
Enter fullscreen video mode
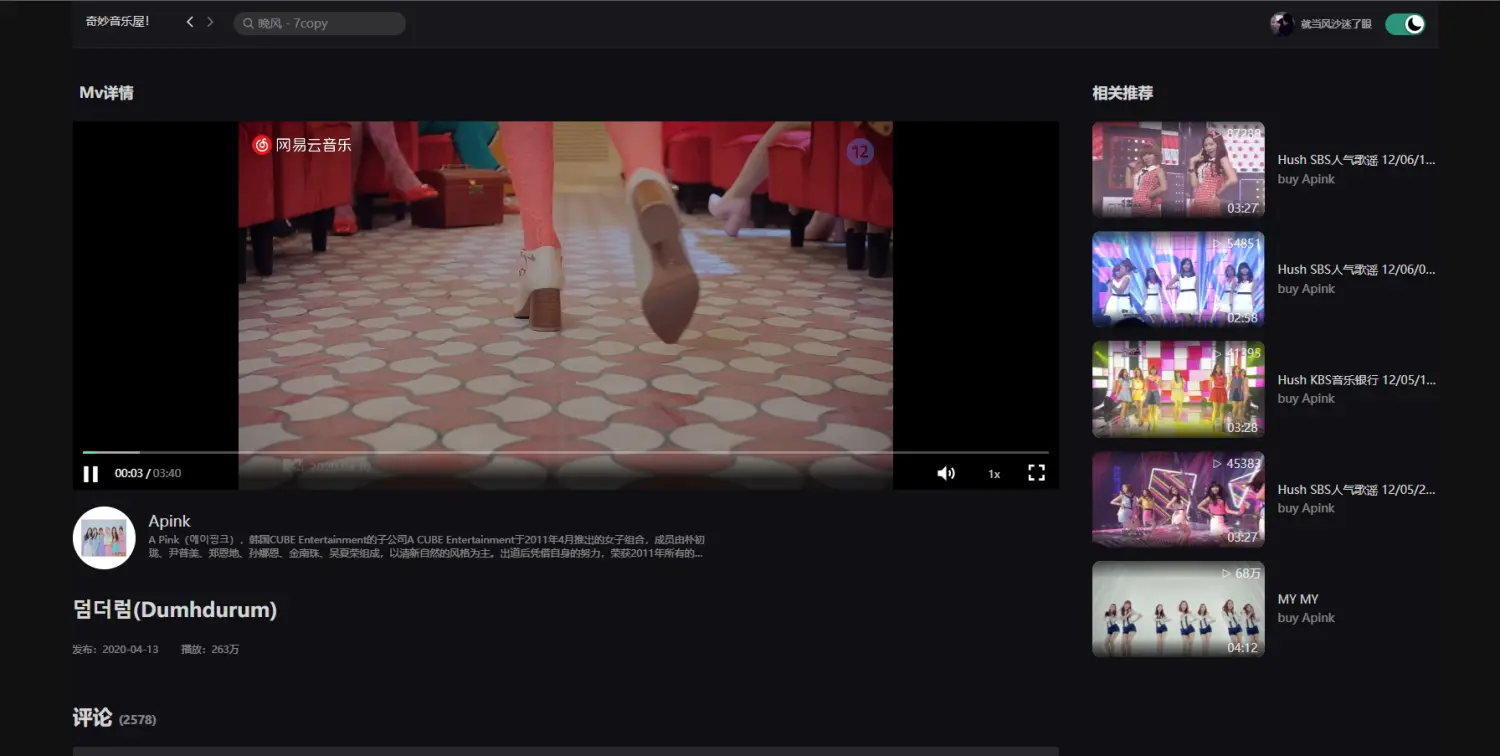[x=1037, y=473]
